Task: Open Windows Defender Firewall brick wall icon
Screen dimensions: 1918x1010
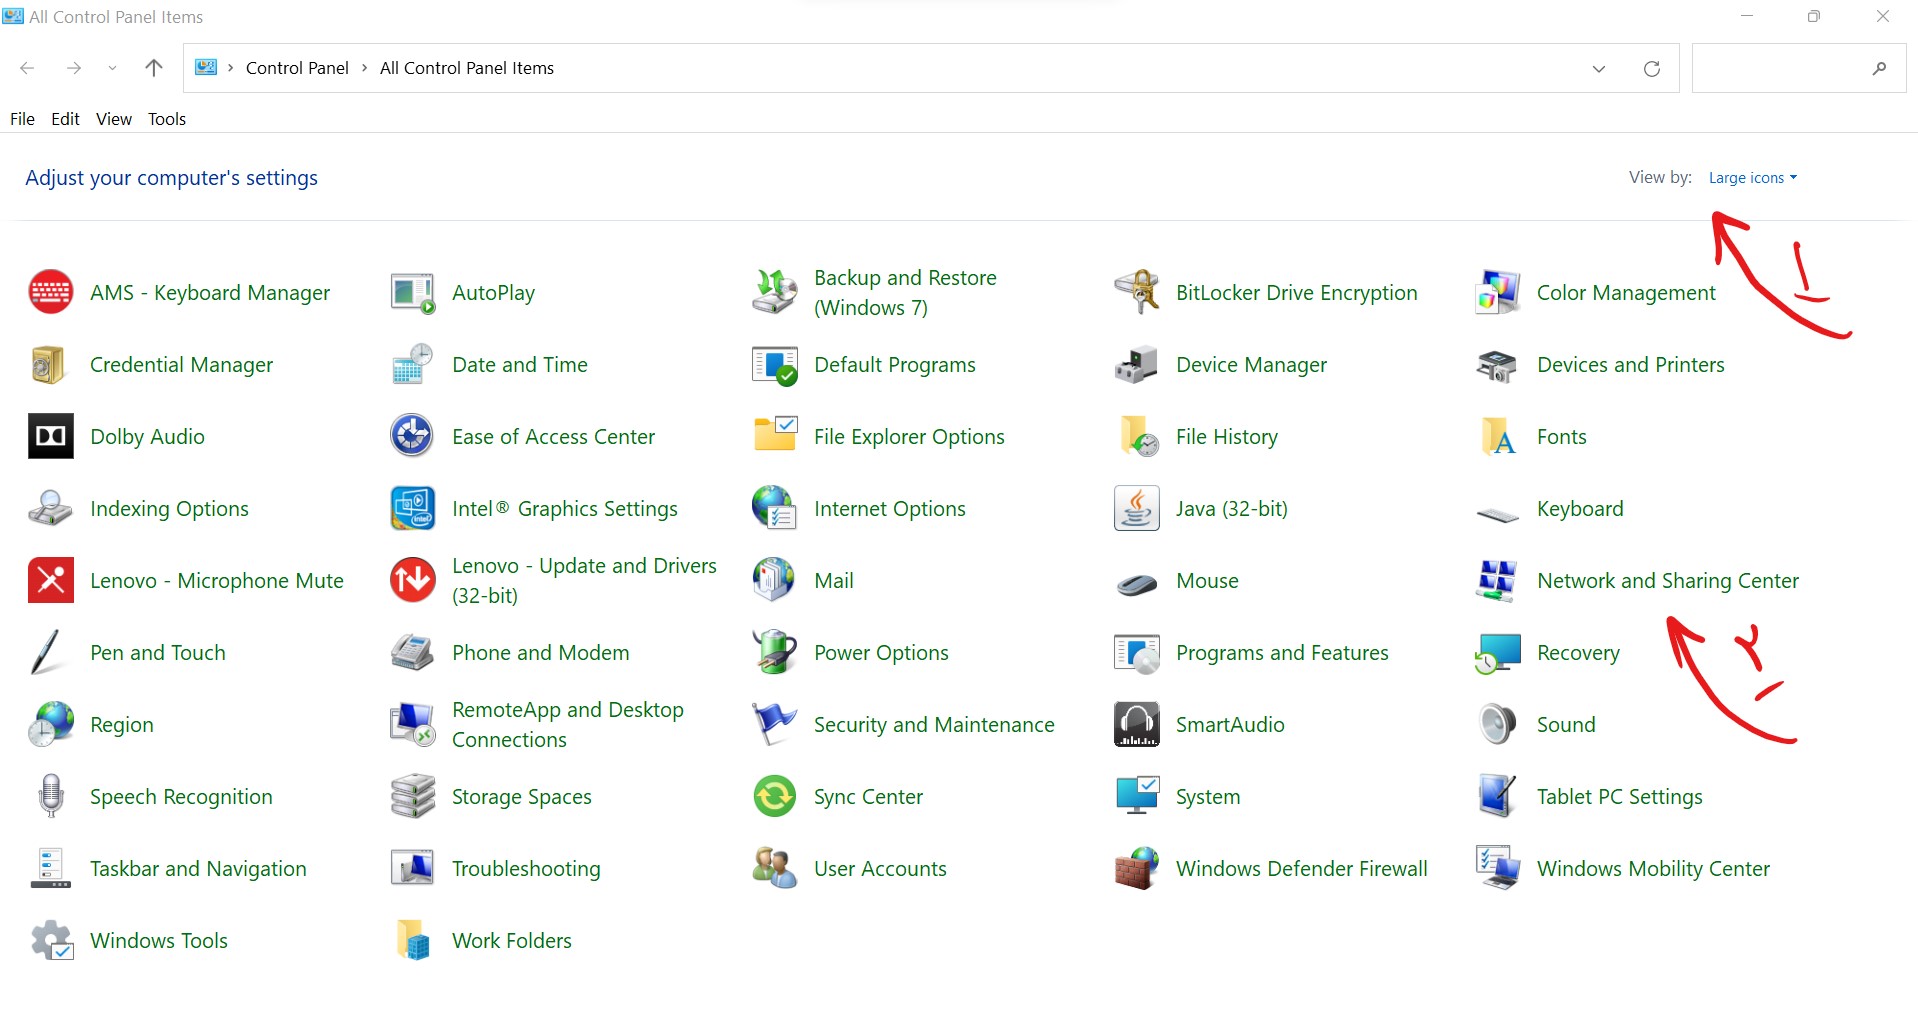Action: (1137, 868)
